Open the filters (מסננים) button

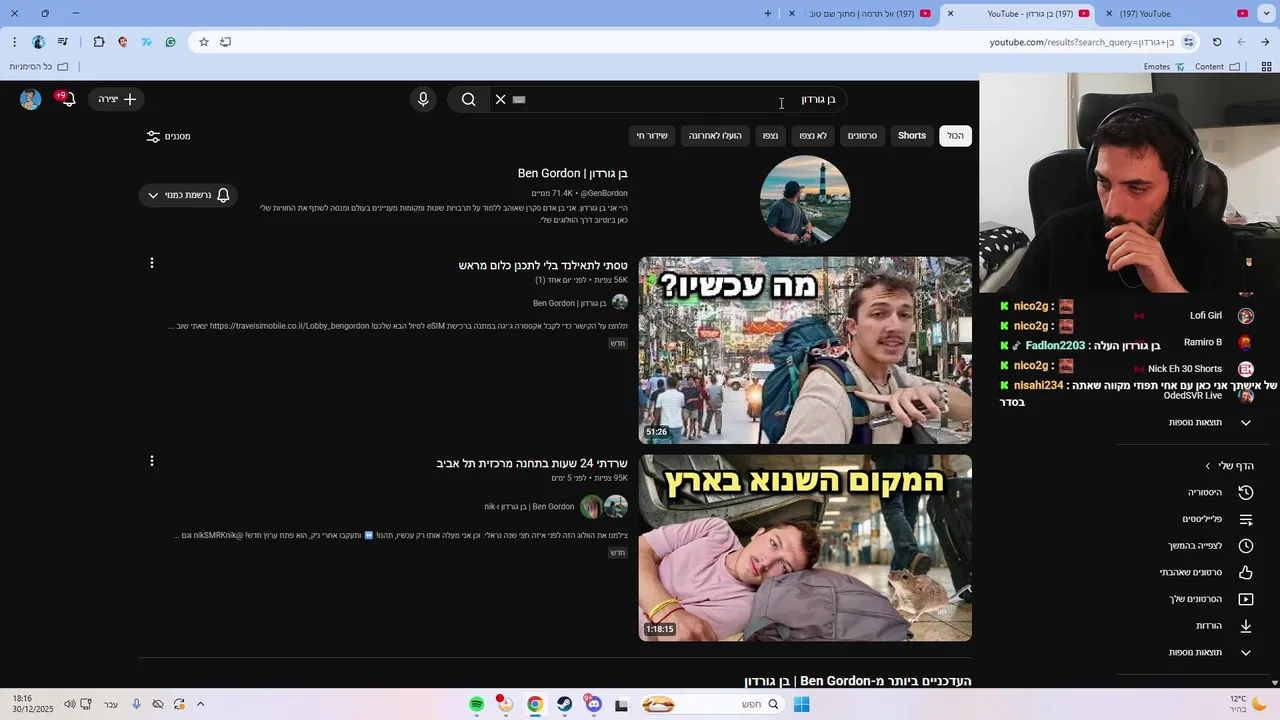coord(168,136)
